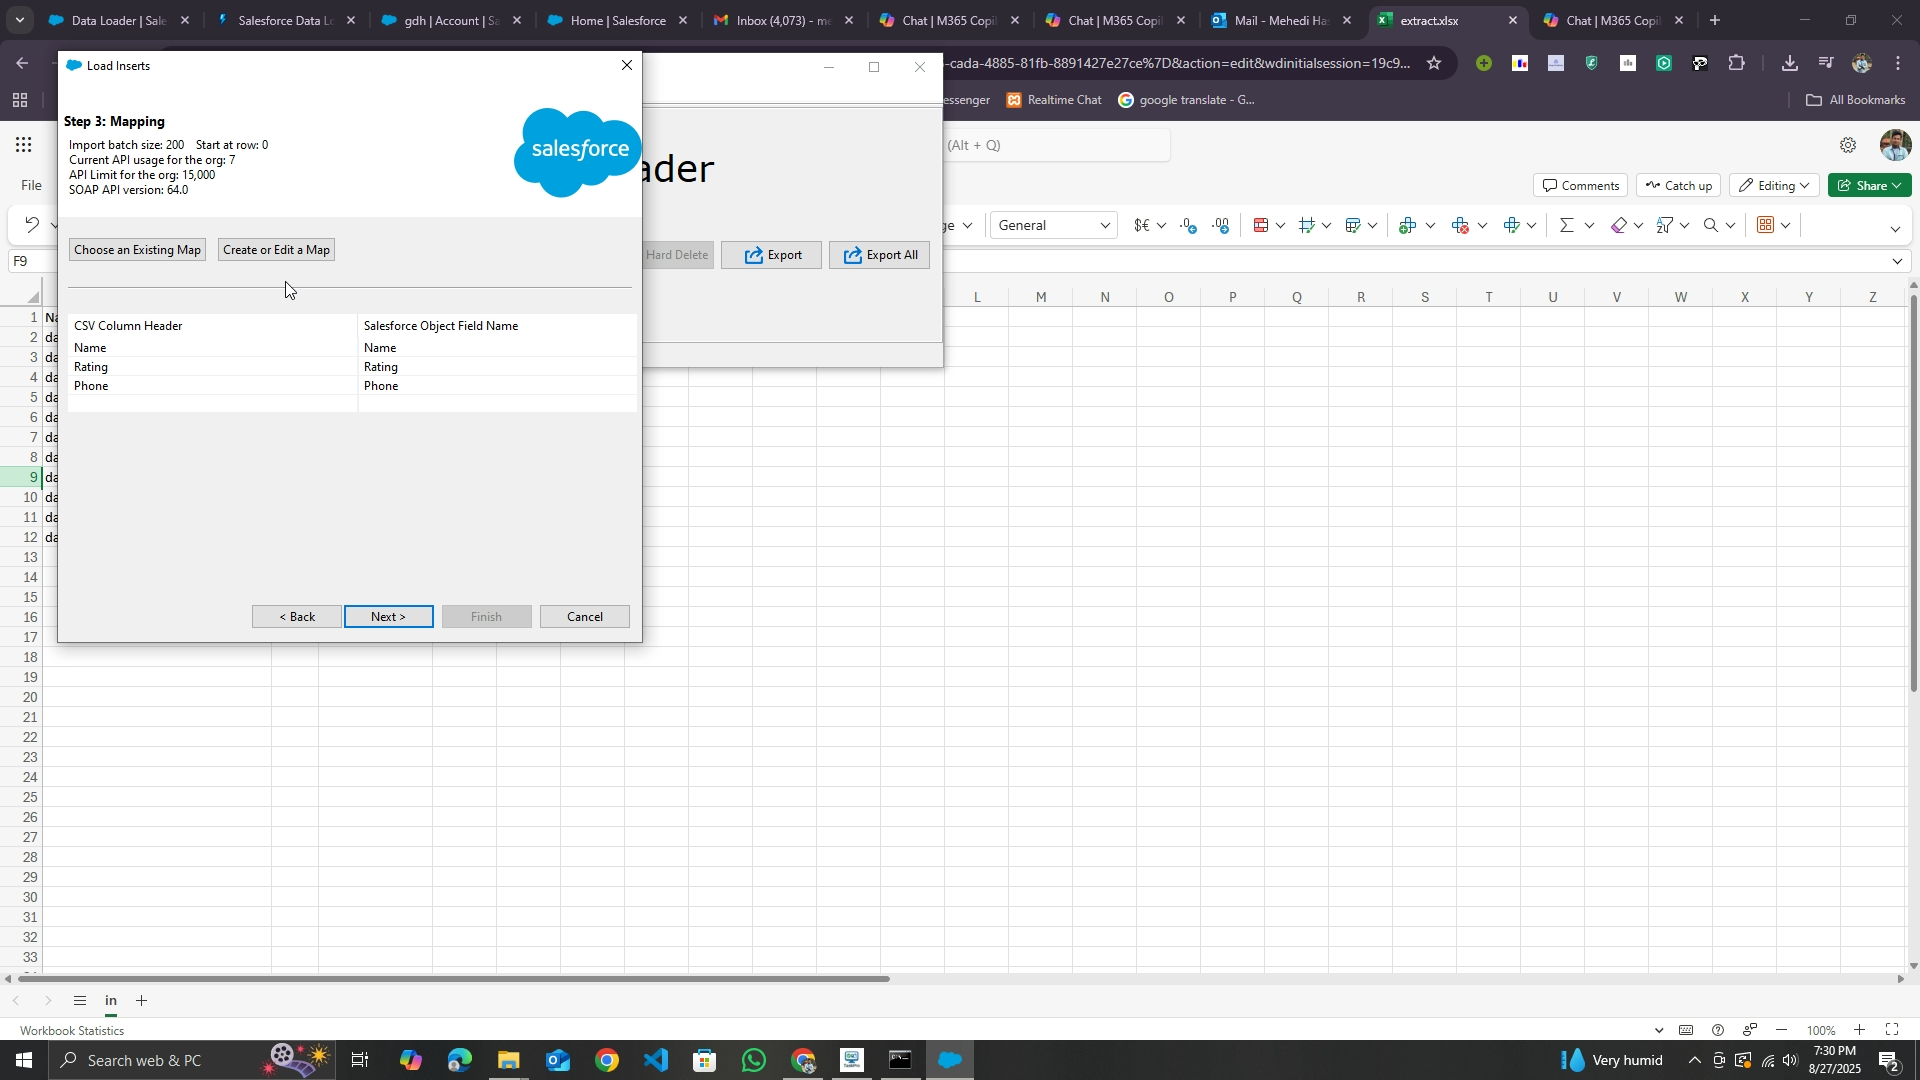Image resolution: width=1920 pixels, height=1080 pixels.
Task: Click Delete cells icon
Action: [x=1460, y=226]
